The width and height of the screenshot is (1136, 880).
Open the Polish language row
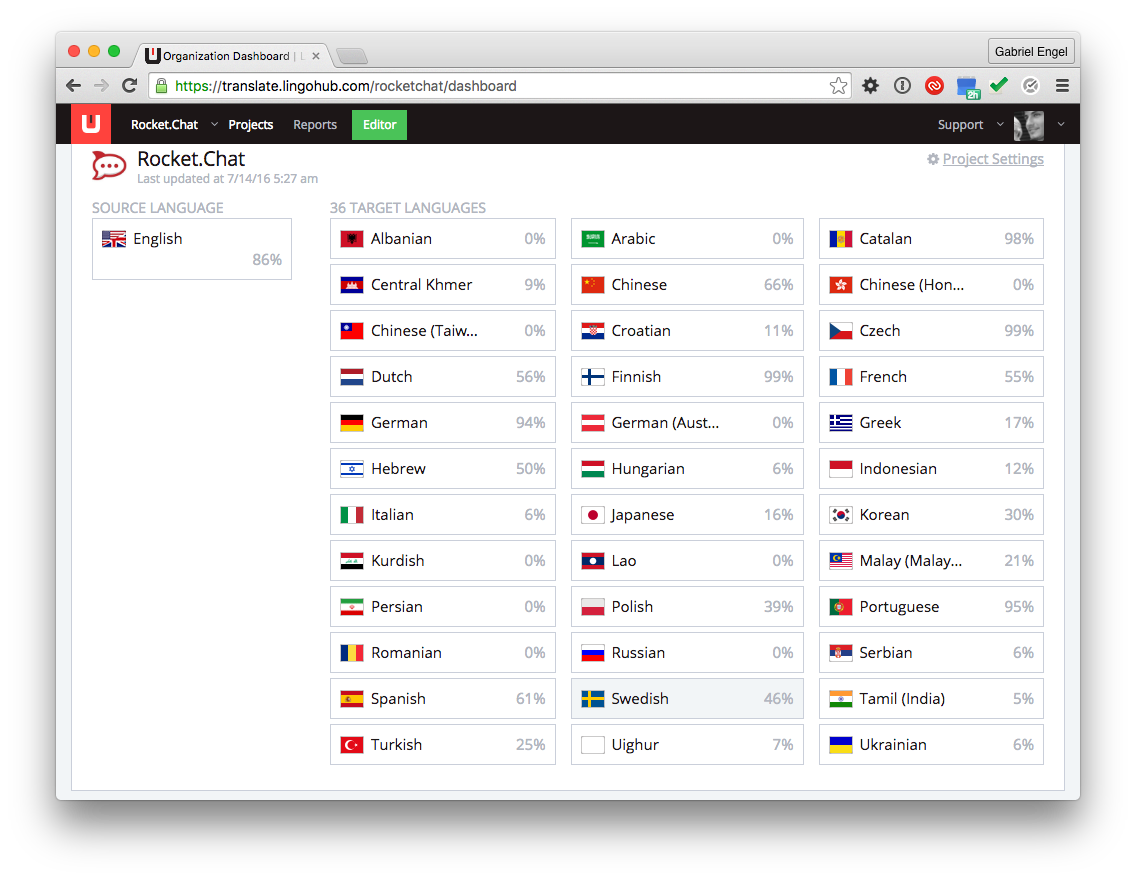click(x=687, y=606)
